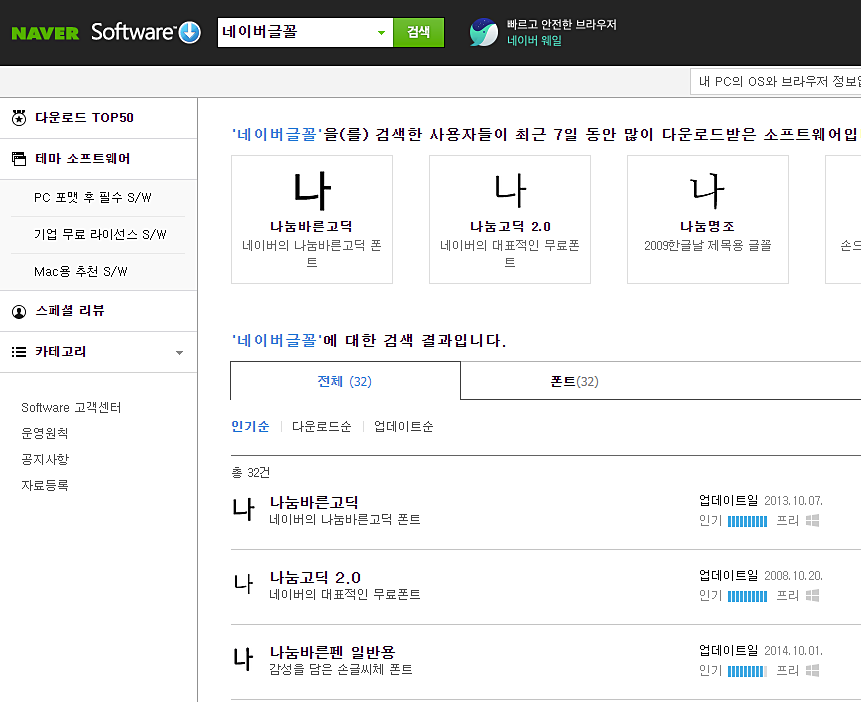Image resolution: width=861 pixels, height=702 pixels.
Task: Click 프리 label in 나눔바른고딕 row
Action: coord(787,520)
